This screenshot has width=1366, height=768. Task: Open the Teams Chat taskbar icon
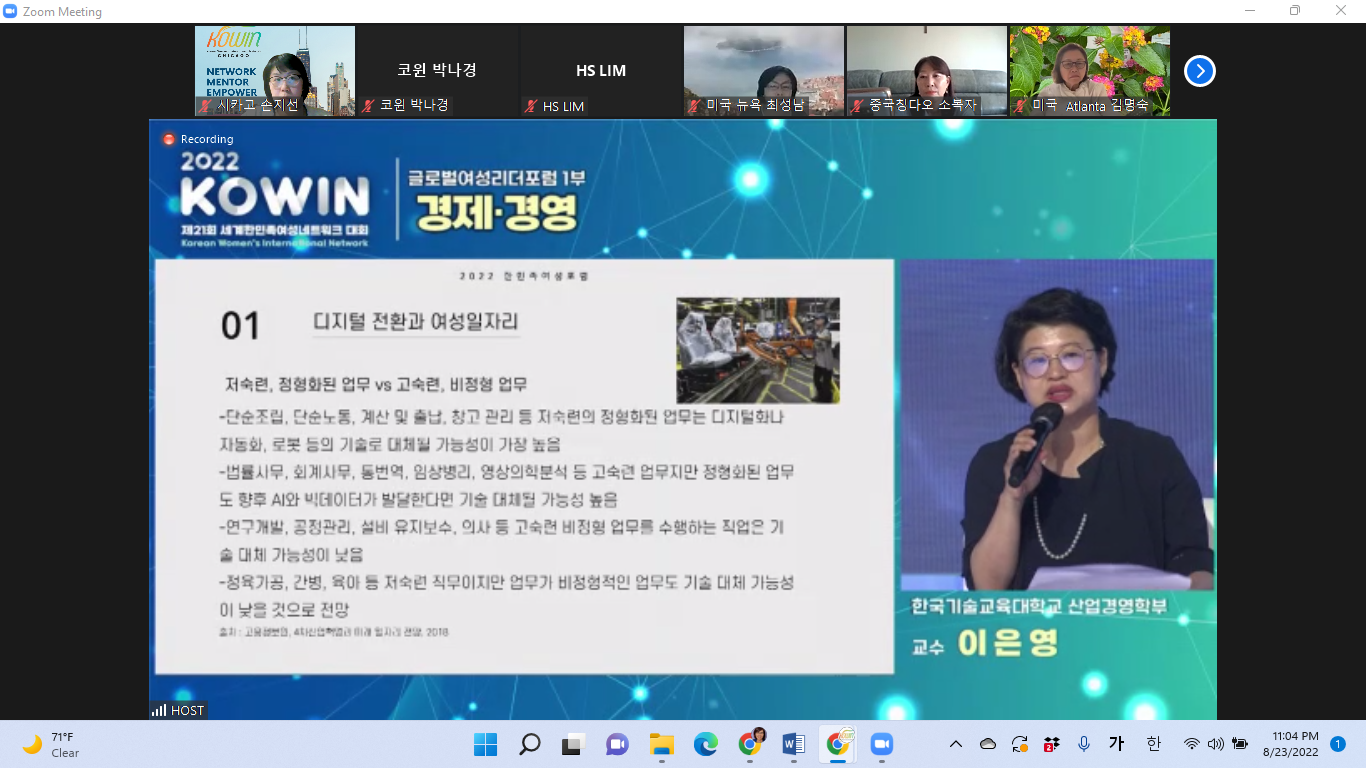click(617, 744)
